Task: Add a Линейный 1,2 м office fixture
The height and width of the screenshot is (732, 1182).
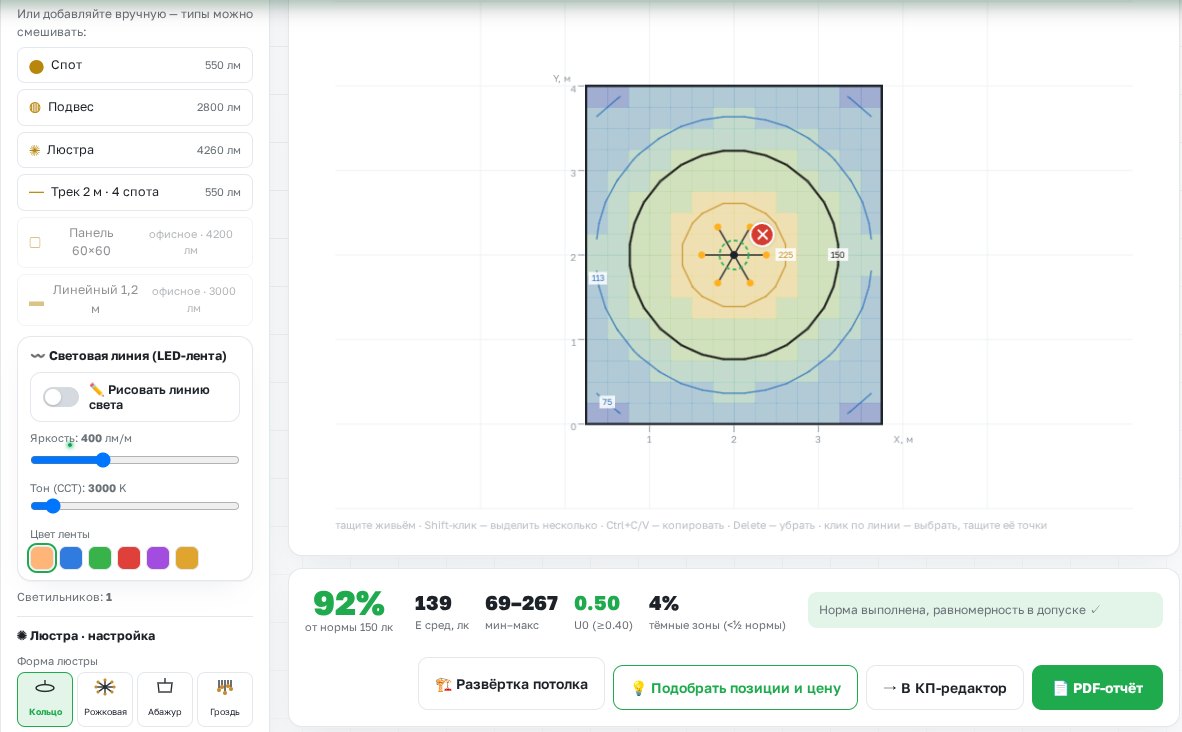Action: [x=135, y=300]
